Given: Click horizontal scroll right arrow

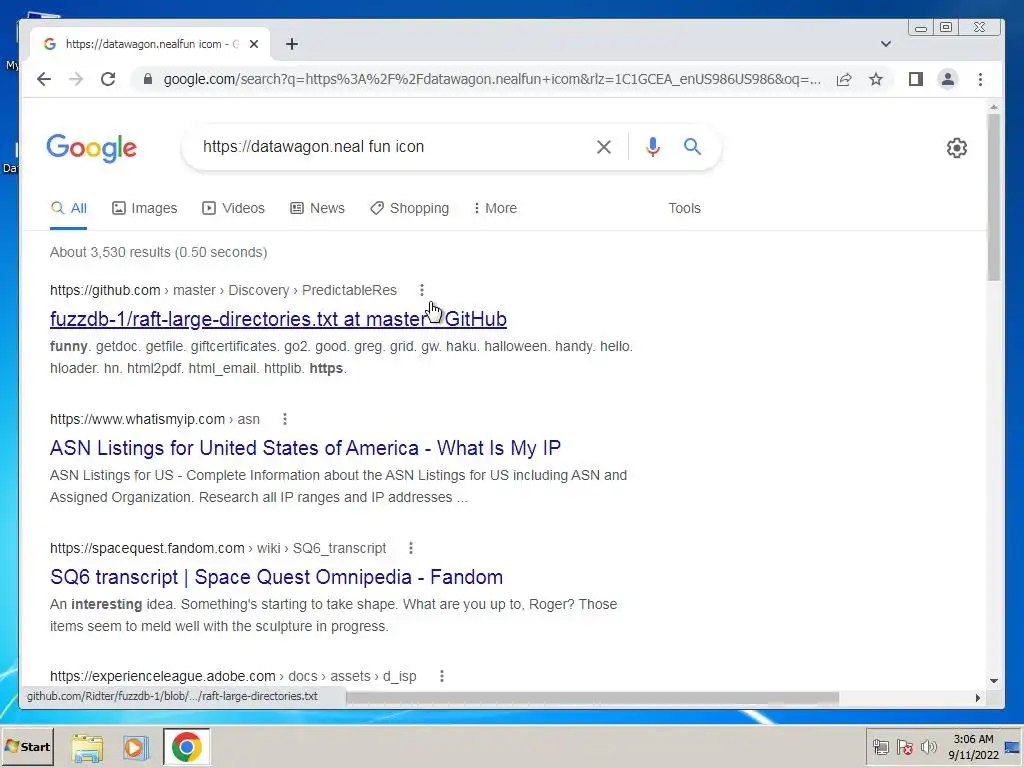Looking at the screenshot, I should pyautogui.click(x=978, y=697).
